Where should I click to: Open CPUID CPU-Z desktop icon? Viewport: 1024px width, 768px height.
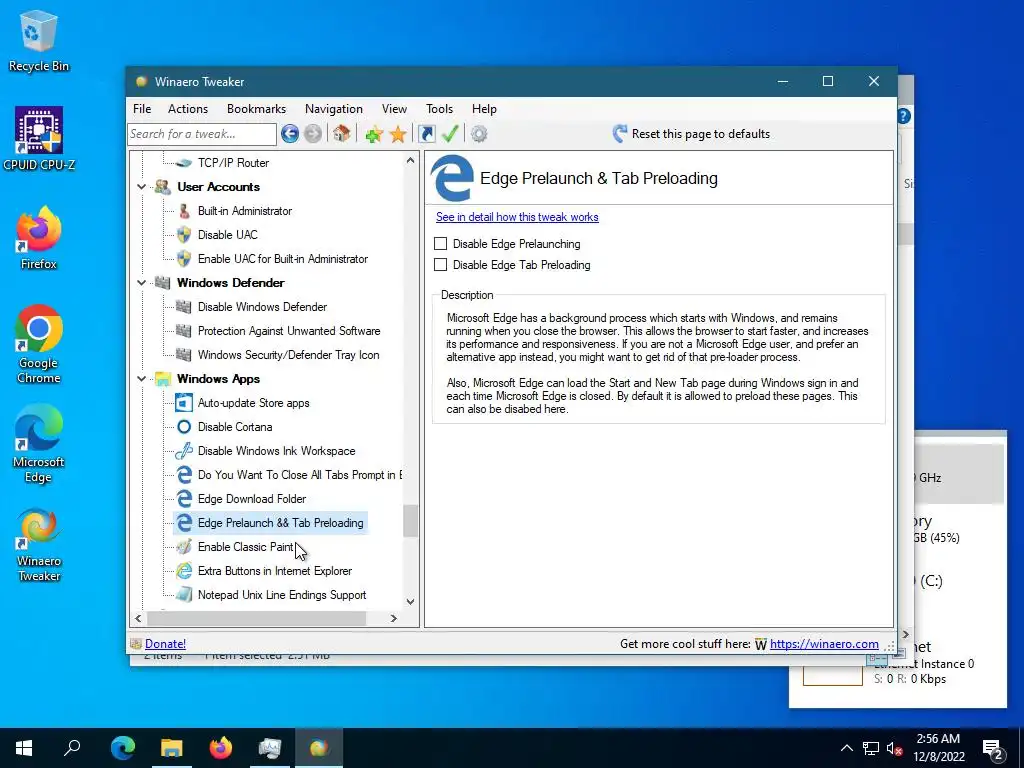pyautogui.click(x=39, y=139)
